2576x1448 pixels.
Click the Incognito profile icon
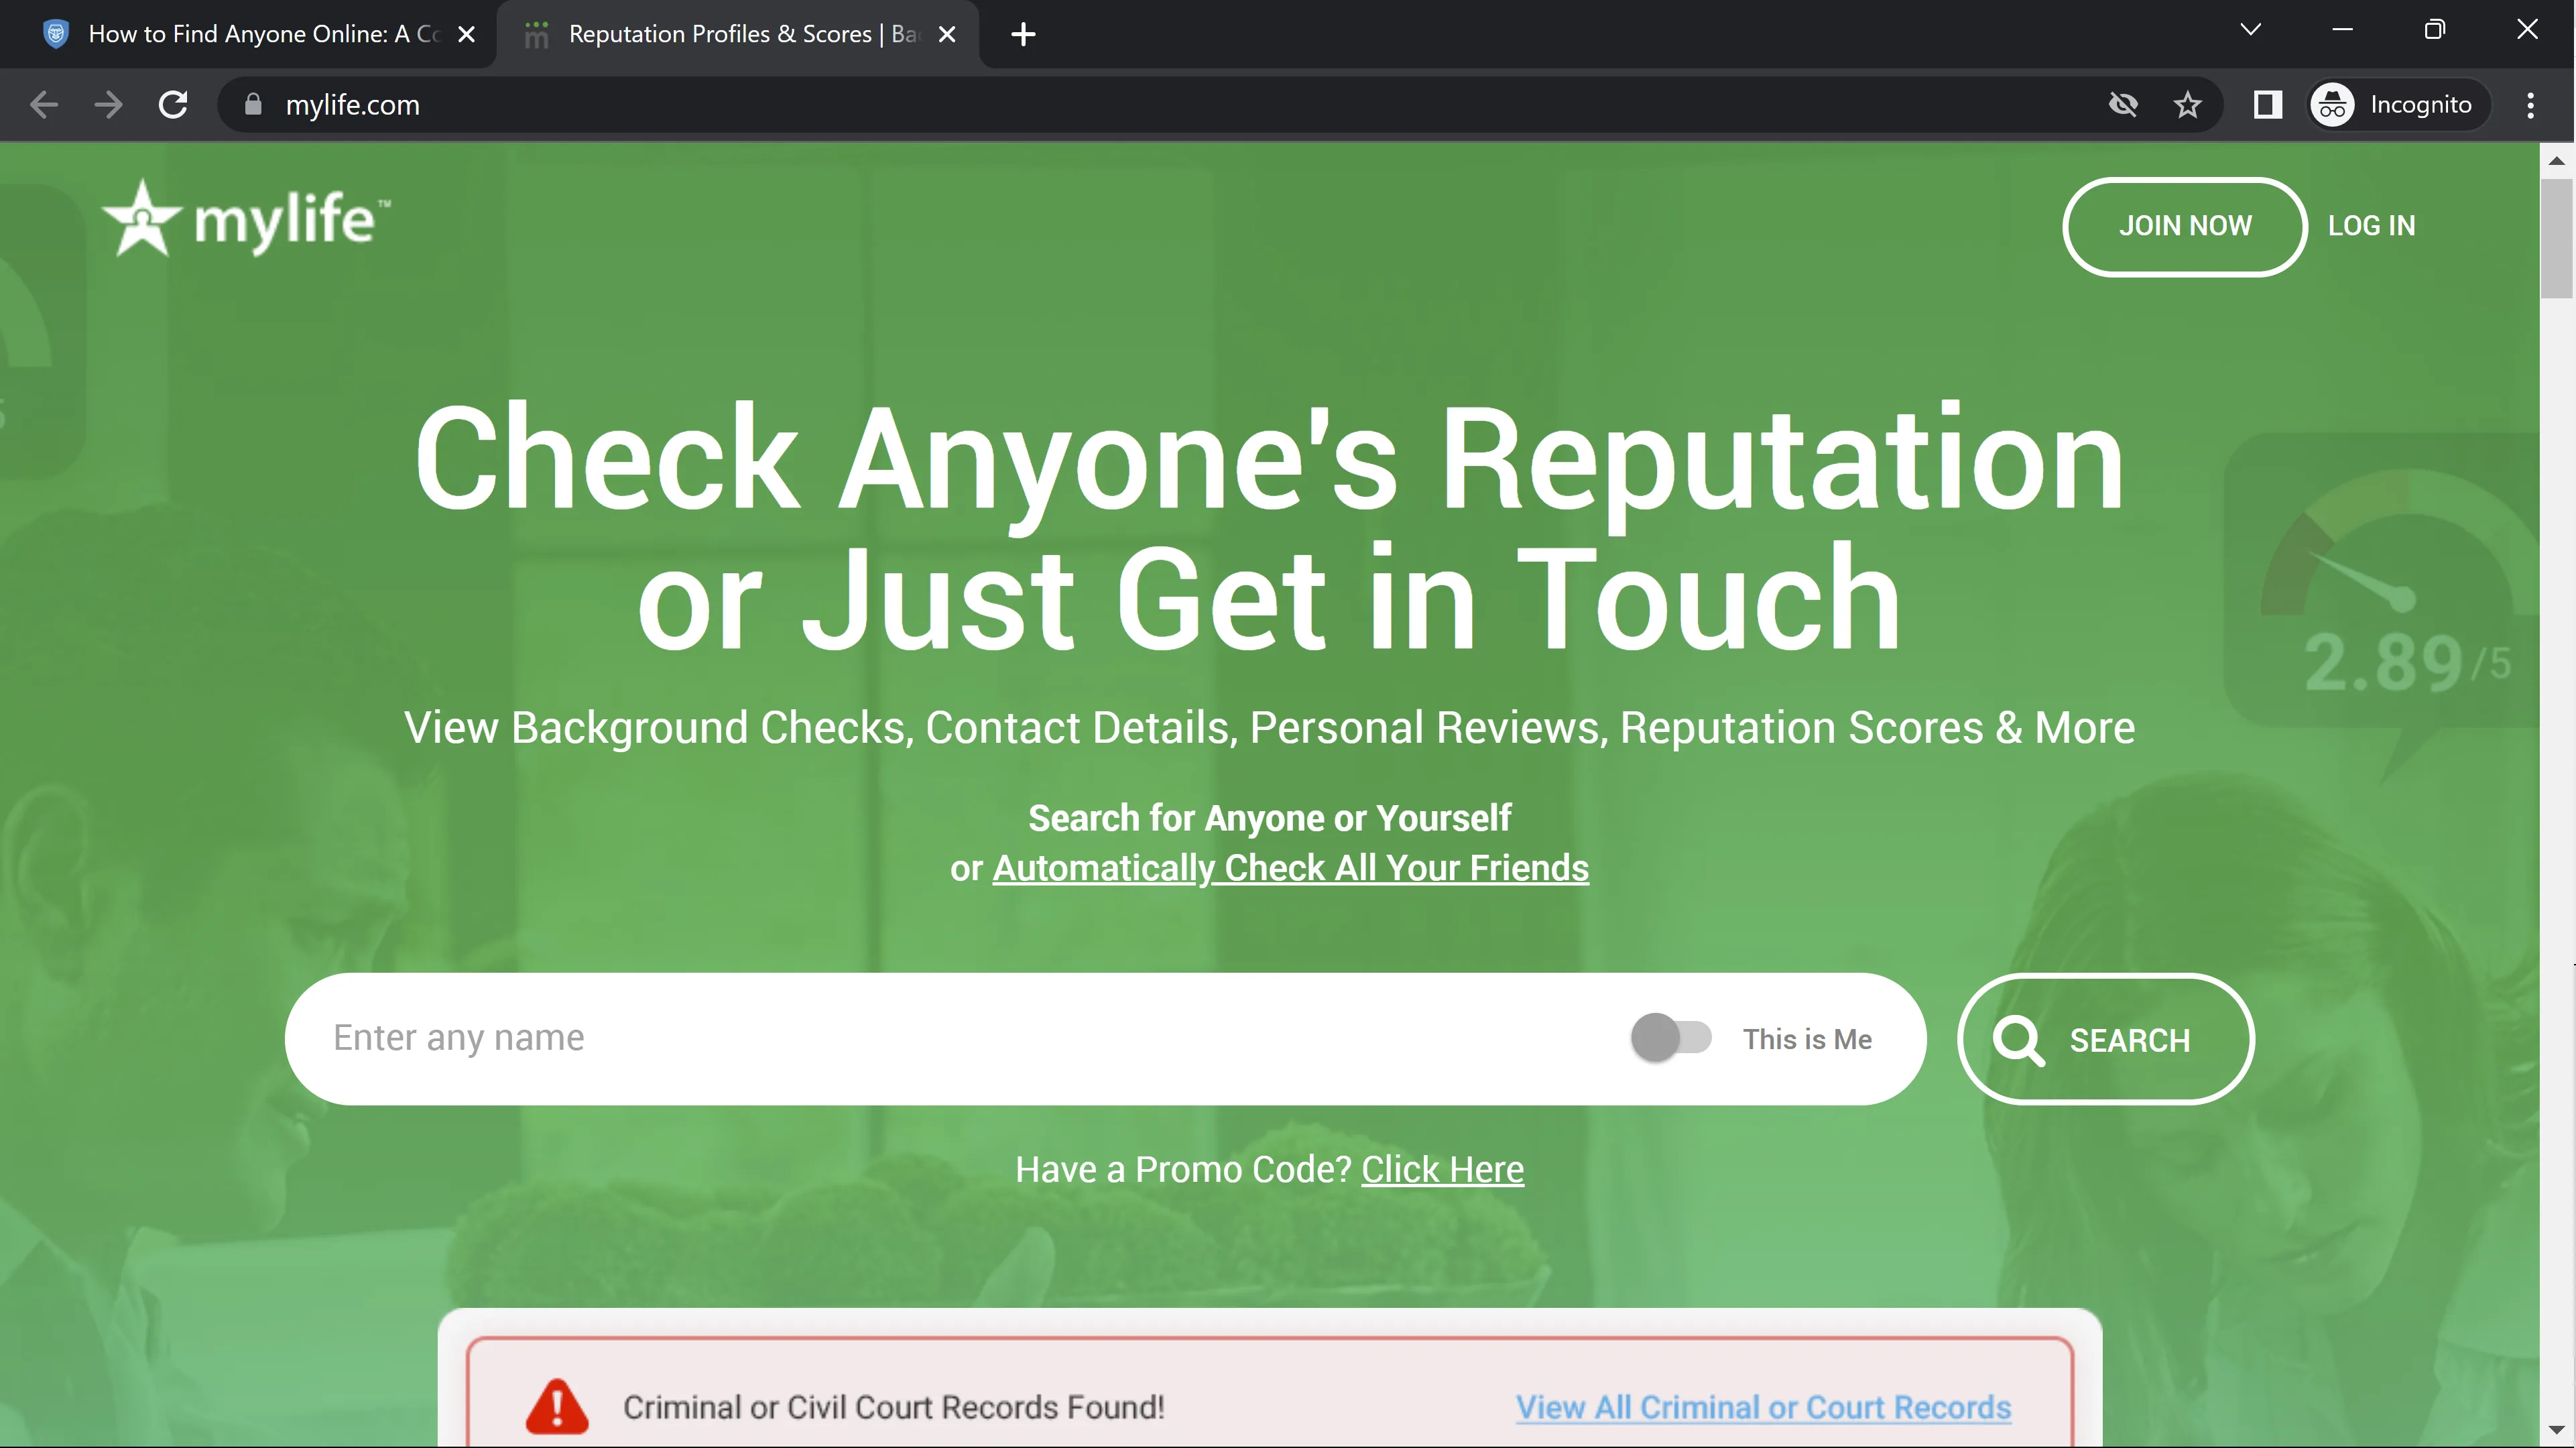pyautogui.click(x=2333, y=105)
